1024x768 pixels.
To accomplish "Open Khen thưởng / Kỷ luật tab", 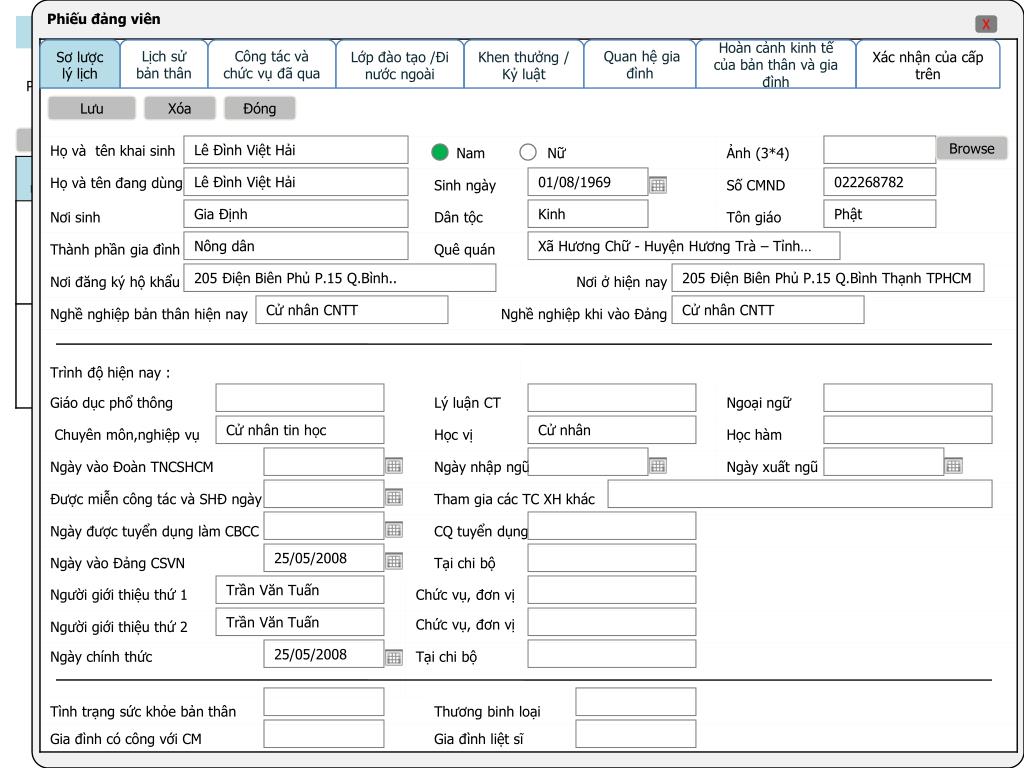I will point(524,65).
